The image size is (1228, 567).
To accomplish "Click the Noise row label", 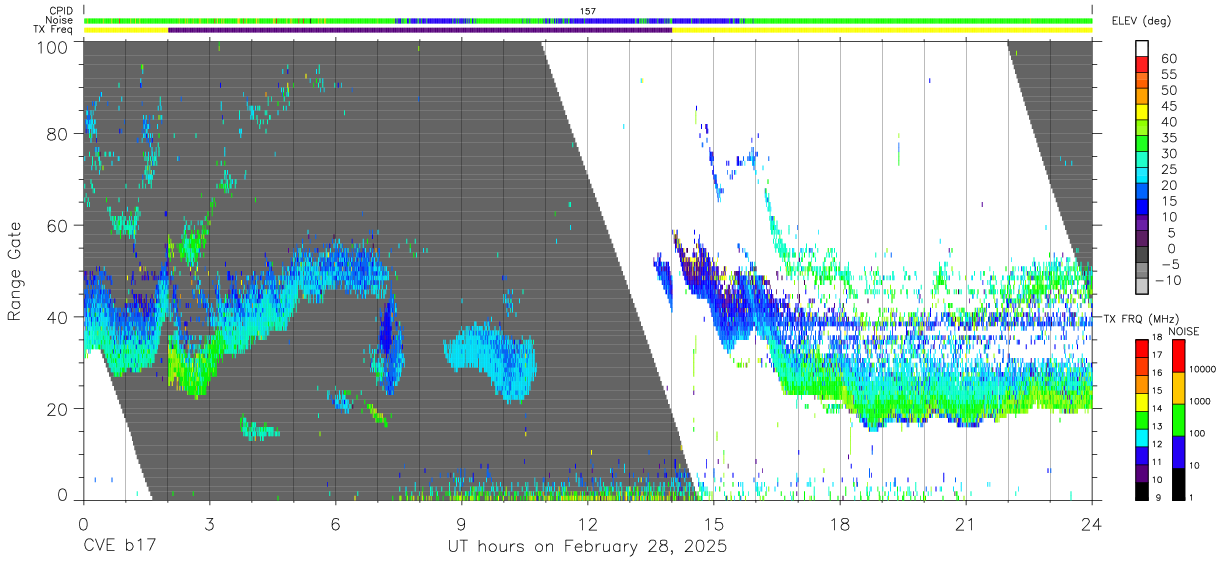I will tap(60, 20).
